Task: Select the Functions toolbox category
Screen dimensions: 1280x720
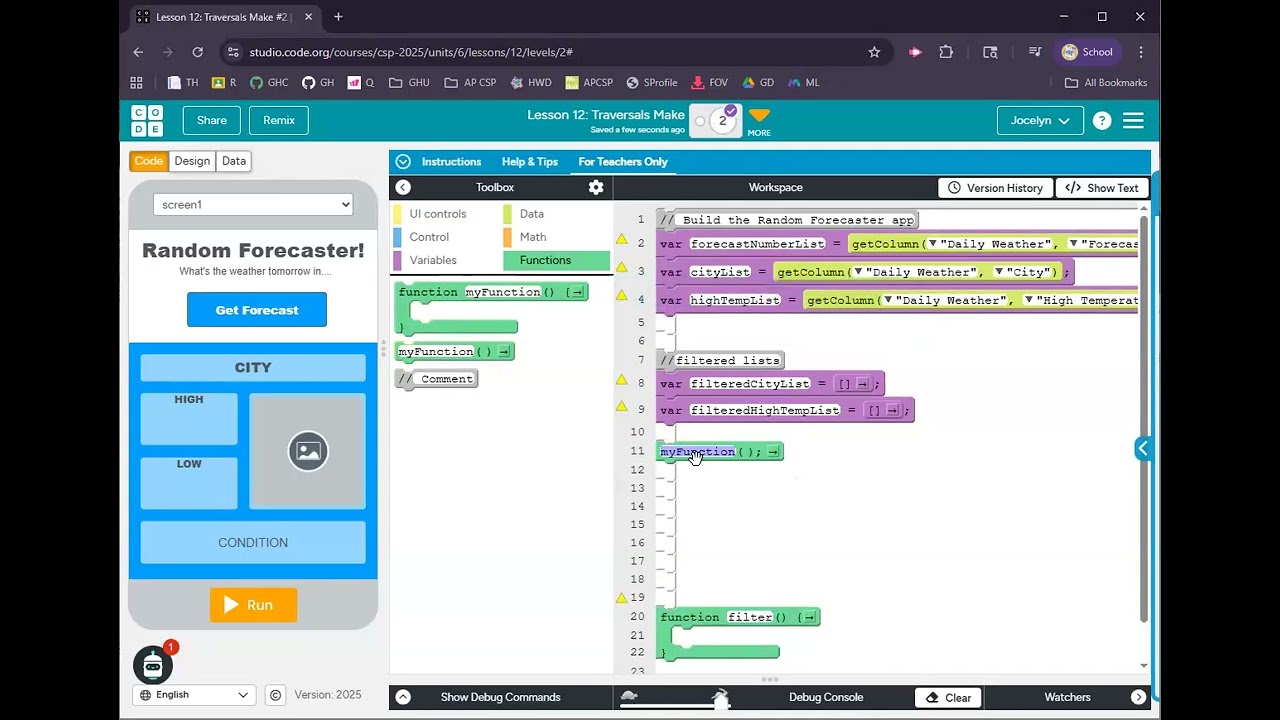Action: [x=557, y=260]
